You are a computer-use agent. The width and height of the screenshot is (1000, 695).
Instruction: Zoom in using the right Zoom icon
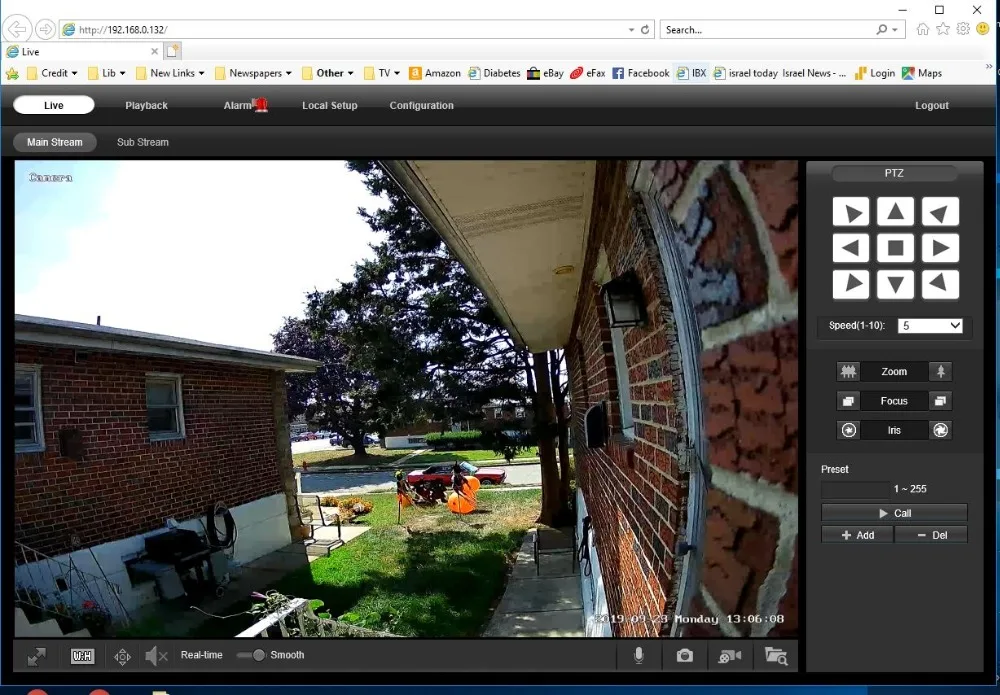[x=940, y=371]
